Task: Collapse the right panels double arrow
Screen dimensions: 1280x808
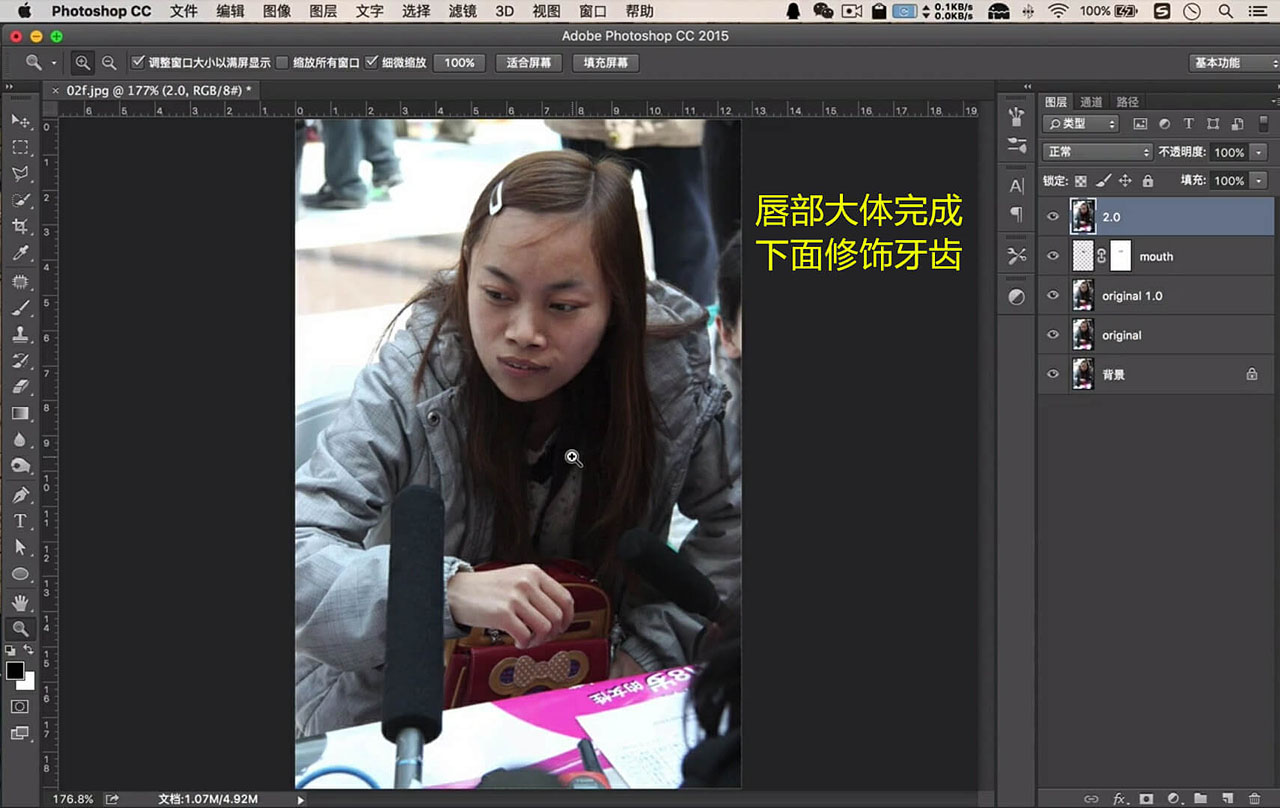Action: [1027, 87]
